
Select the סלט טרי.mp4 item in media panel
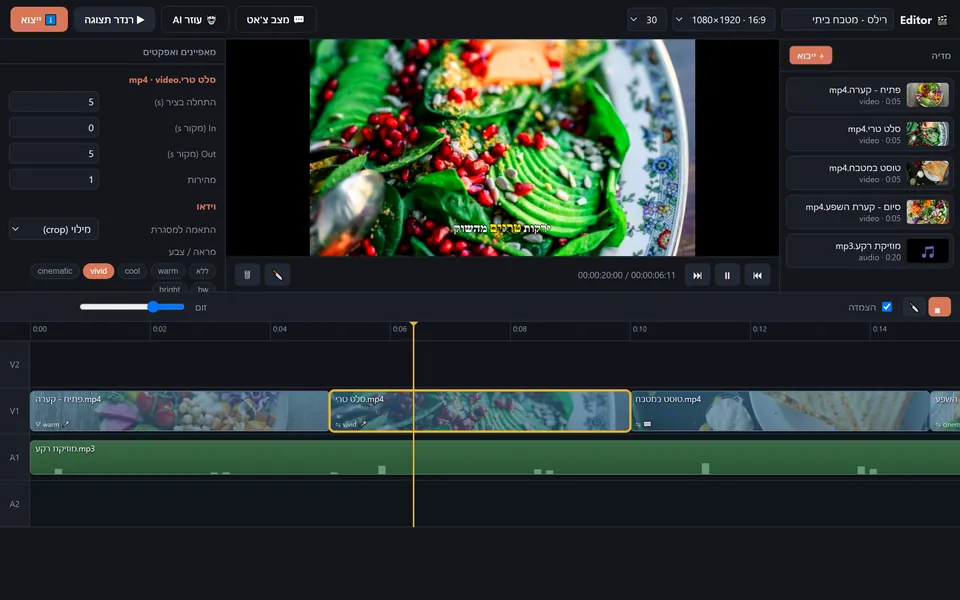click(869, 134)
